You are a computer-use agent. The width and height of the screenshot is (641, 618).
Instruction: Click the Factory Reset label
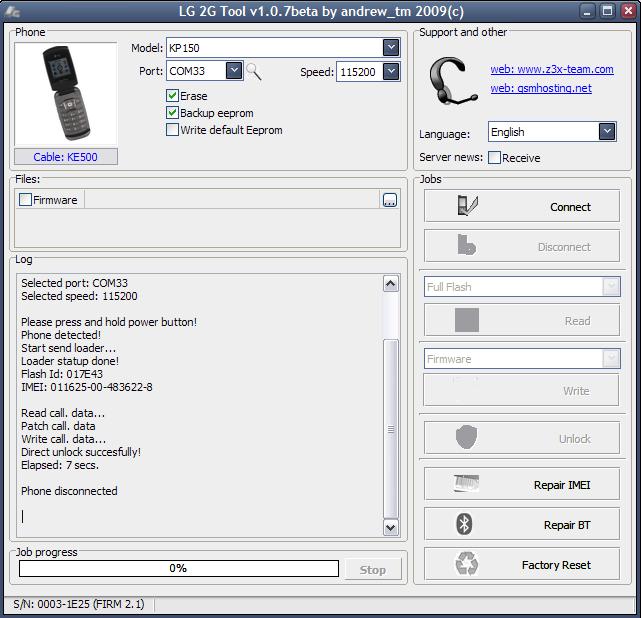click(x=556, y=565)
